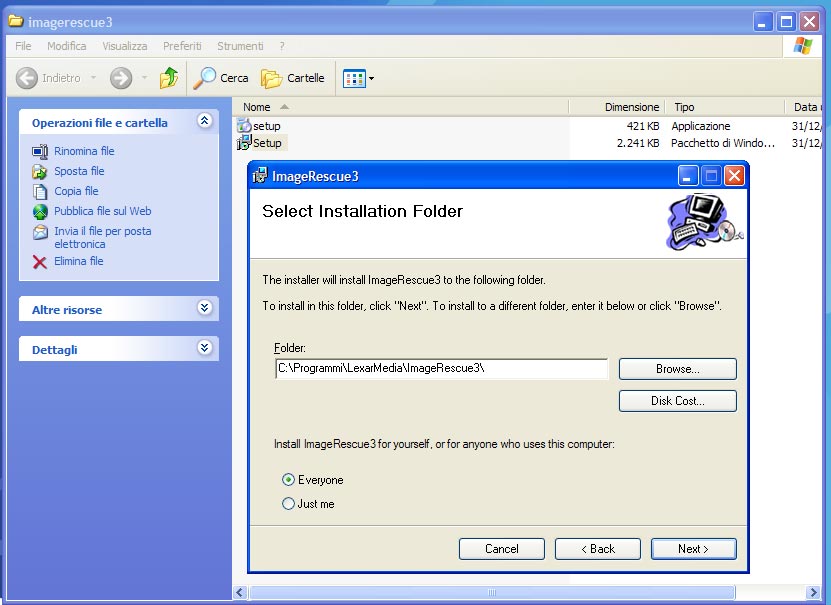Click the Folder path input field
Viewport: 831px width, 605px height.
(x=441, y=369)
